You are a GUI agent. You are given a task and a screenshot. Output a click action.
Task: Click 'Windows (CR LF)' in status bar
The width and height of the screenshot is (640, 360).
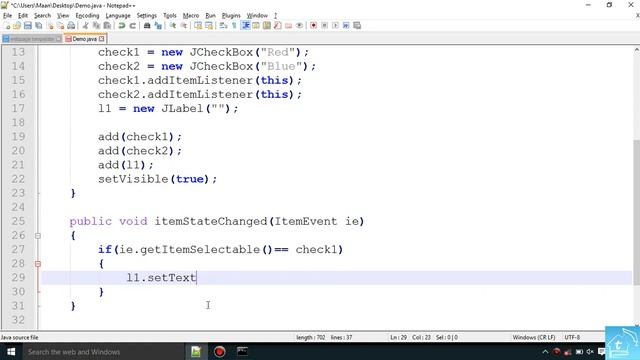point(534,338)
